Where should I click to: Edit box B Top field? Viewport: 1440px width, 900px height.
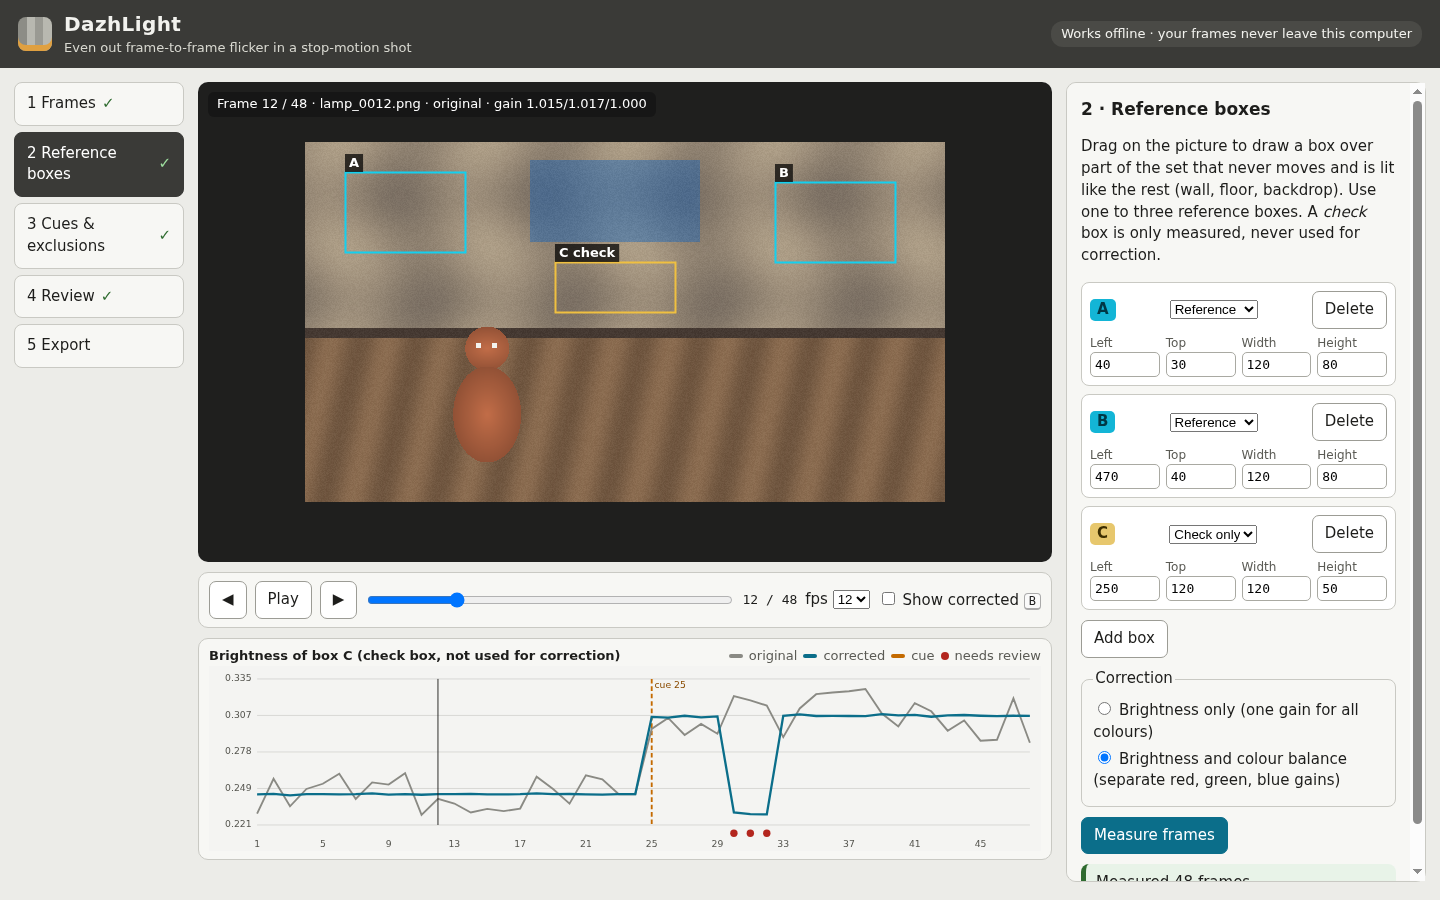tap(1200, 477)
